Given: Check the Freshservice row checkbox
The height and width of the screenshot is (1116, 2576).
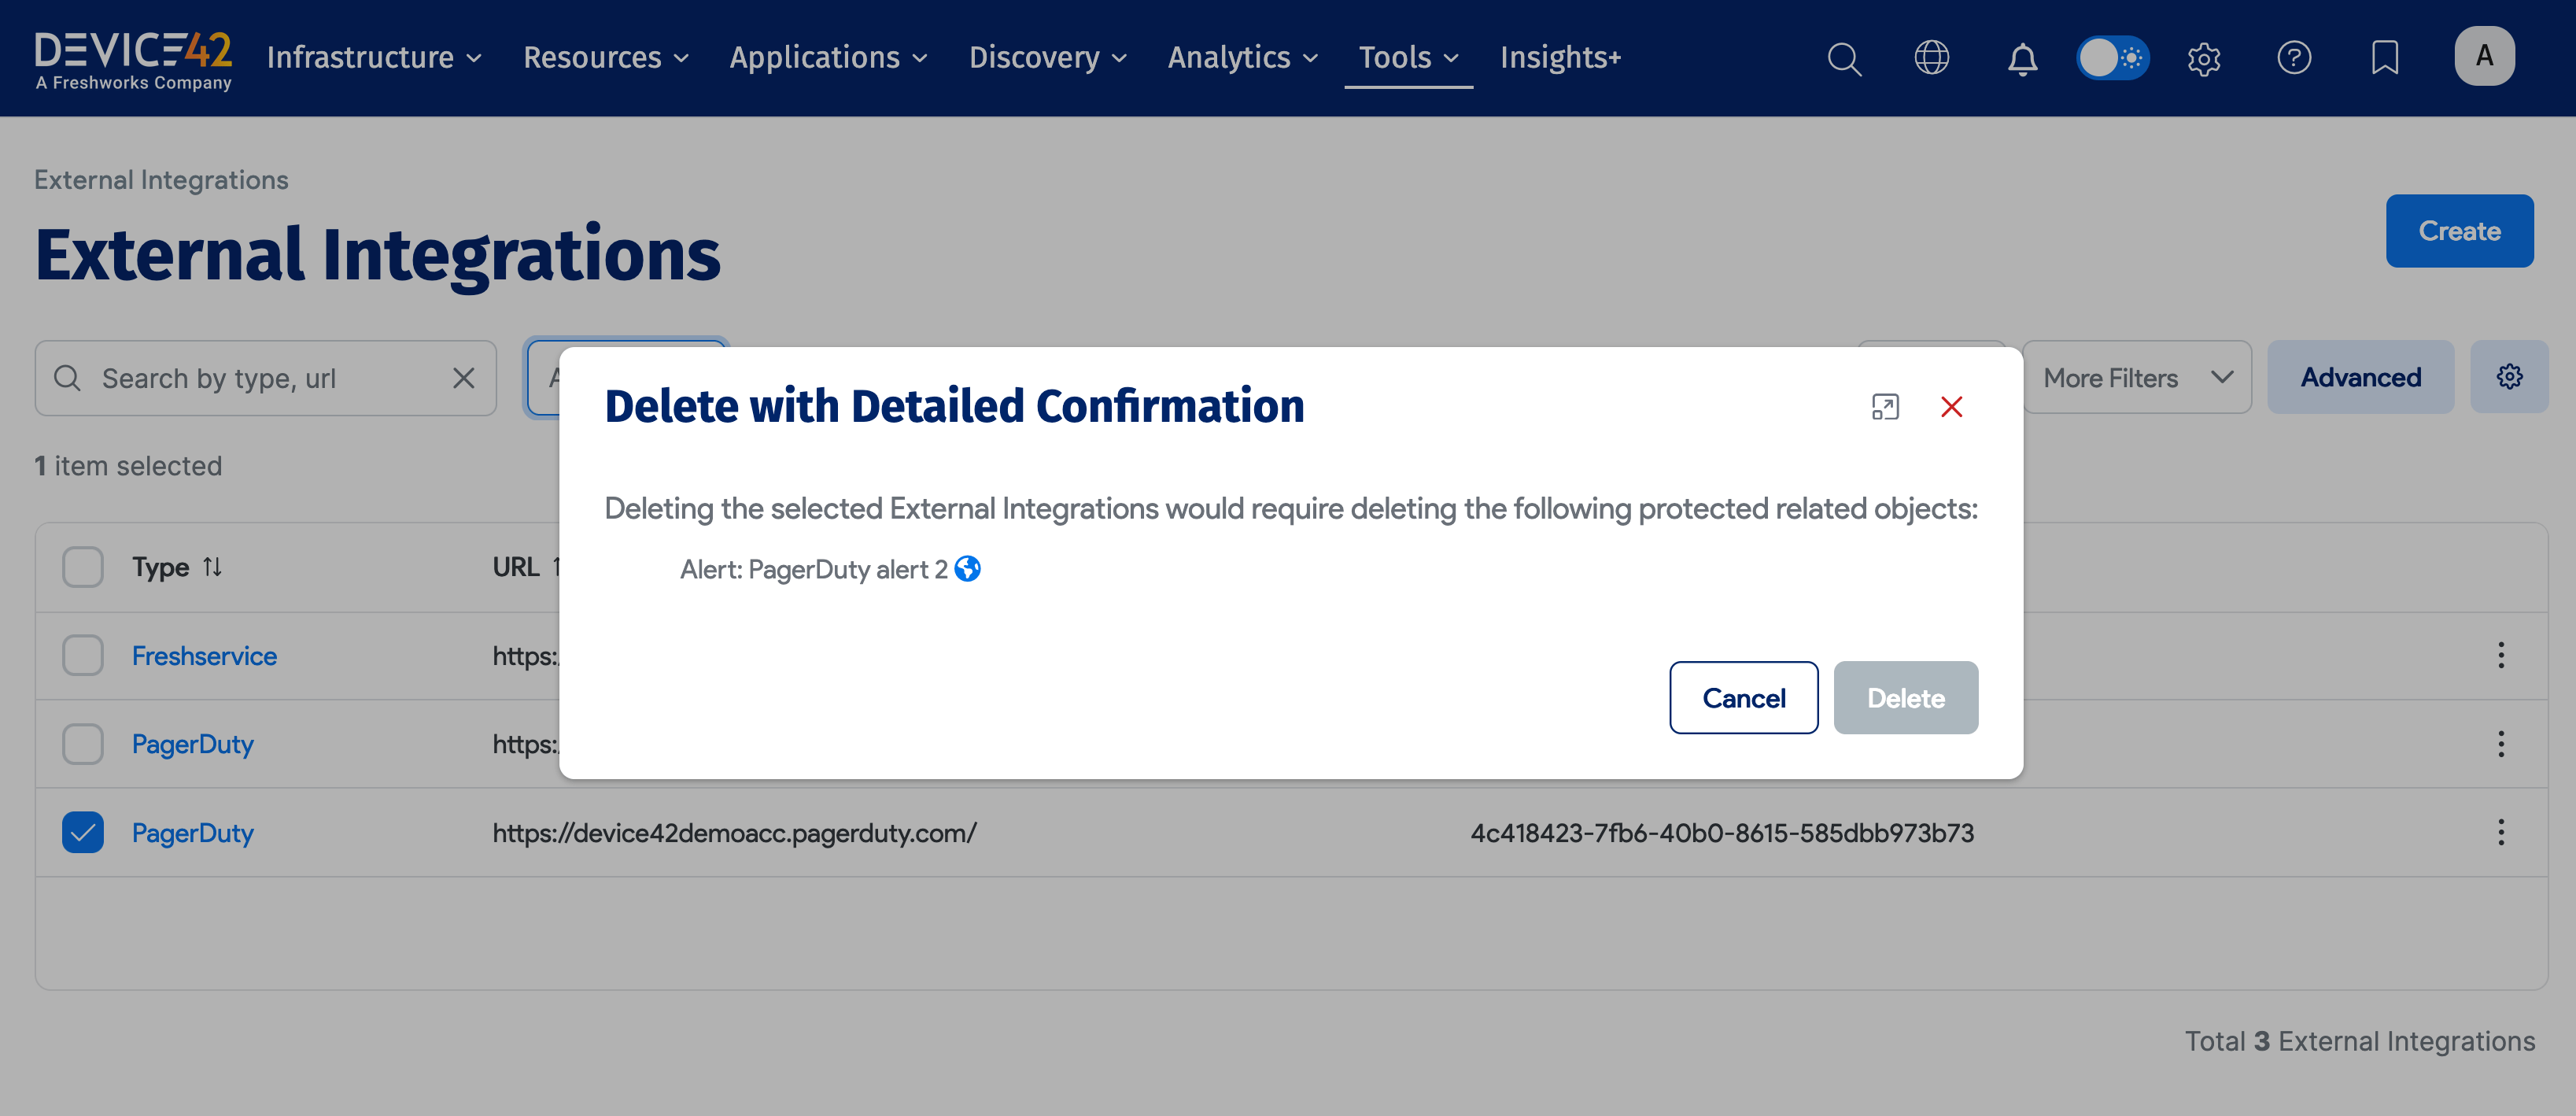Looking at the screenshot, I should (82, 655).
